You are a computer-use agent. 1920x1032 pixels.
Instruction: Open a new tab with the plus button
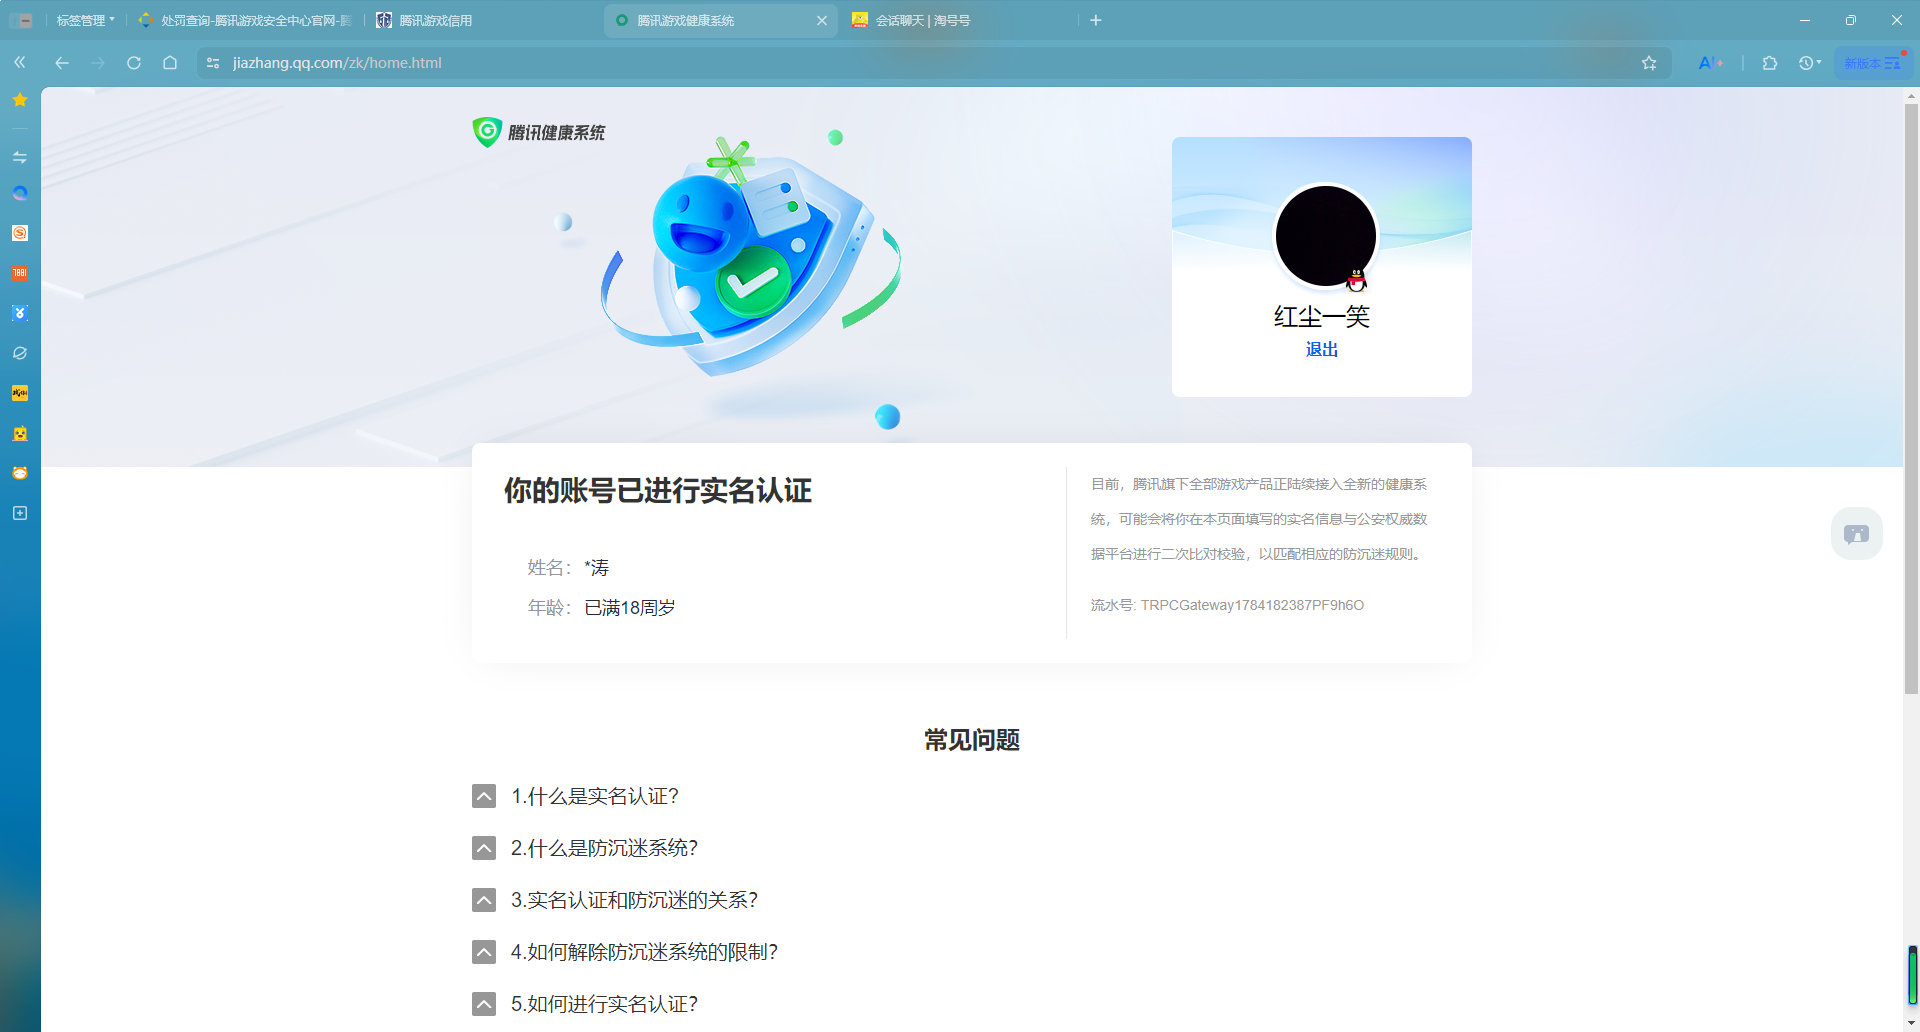(1096, 20)
